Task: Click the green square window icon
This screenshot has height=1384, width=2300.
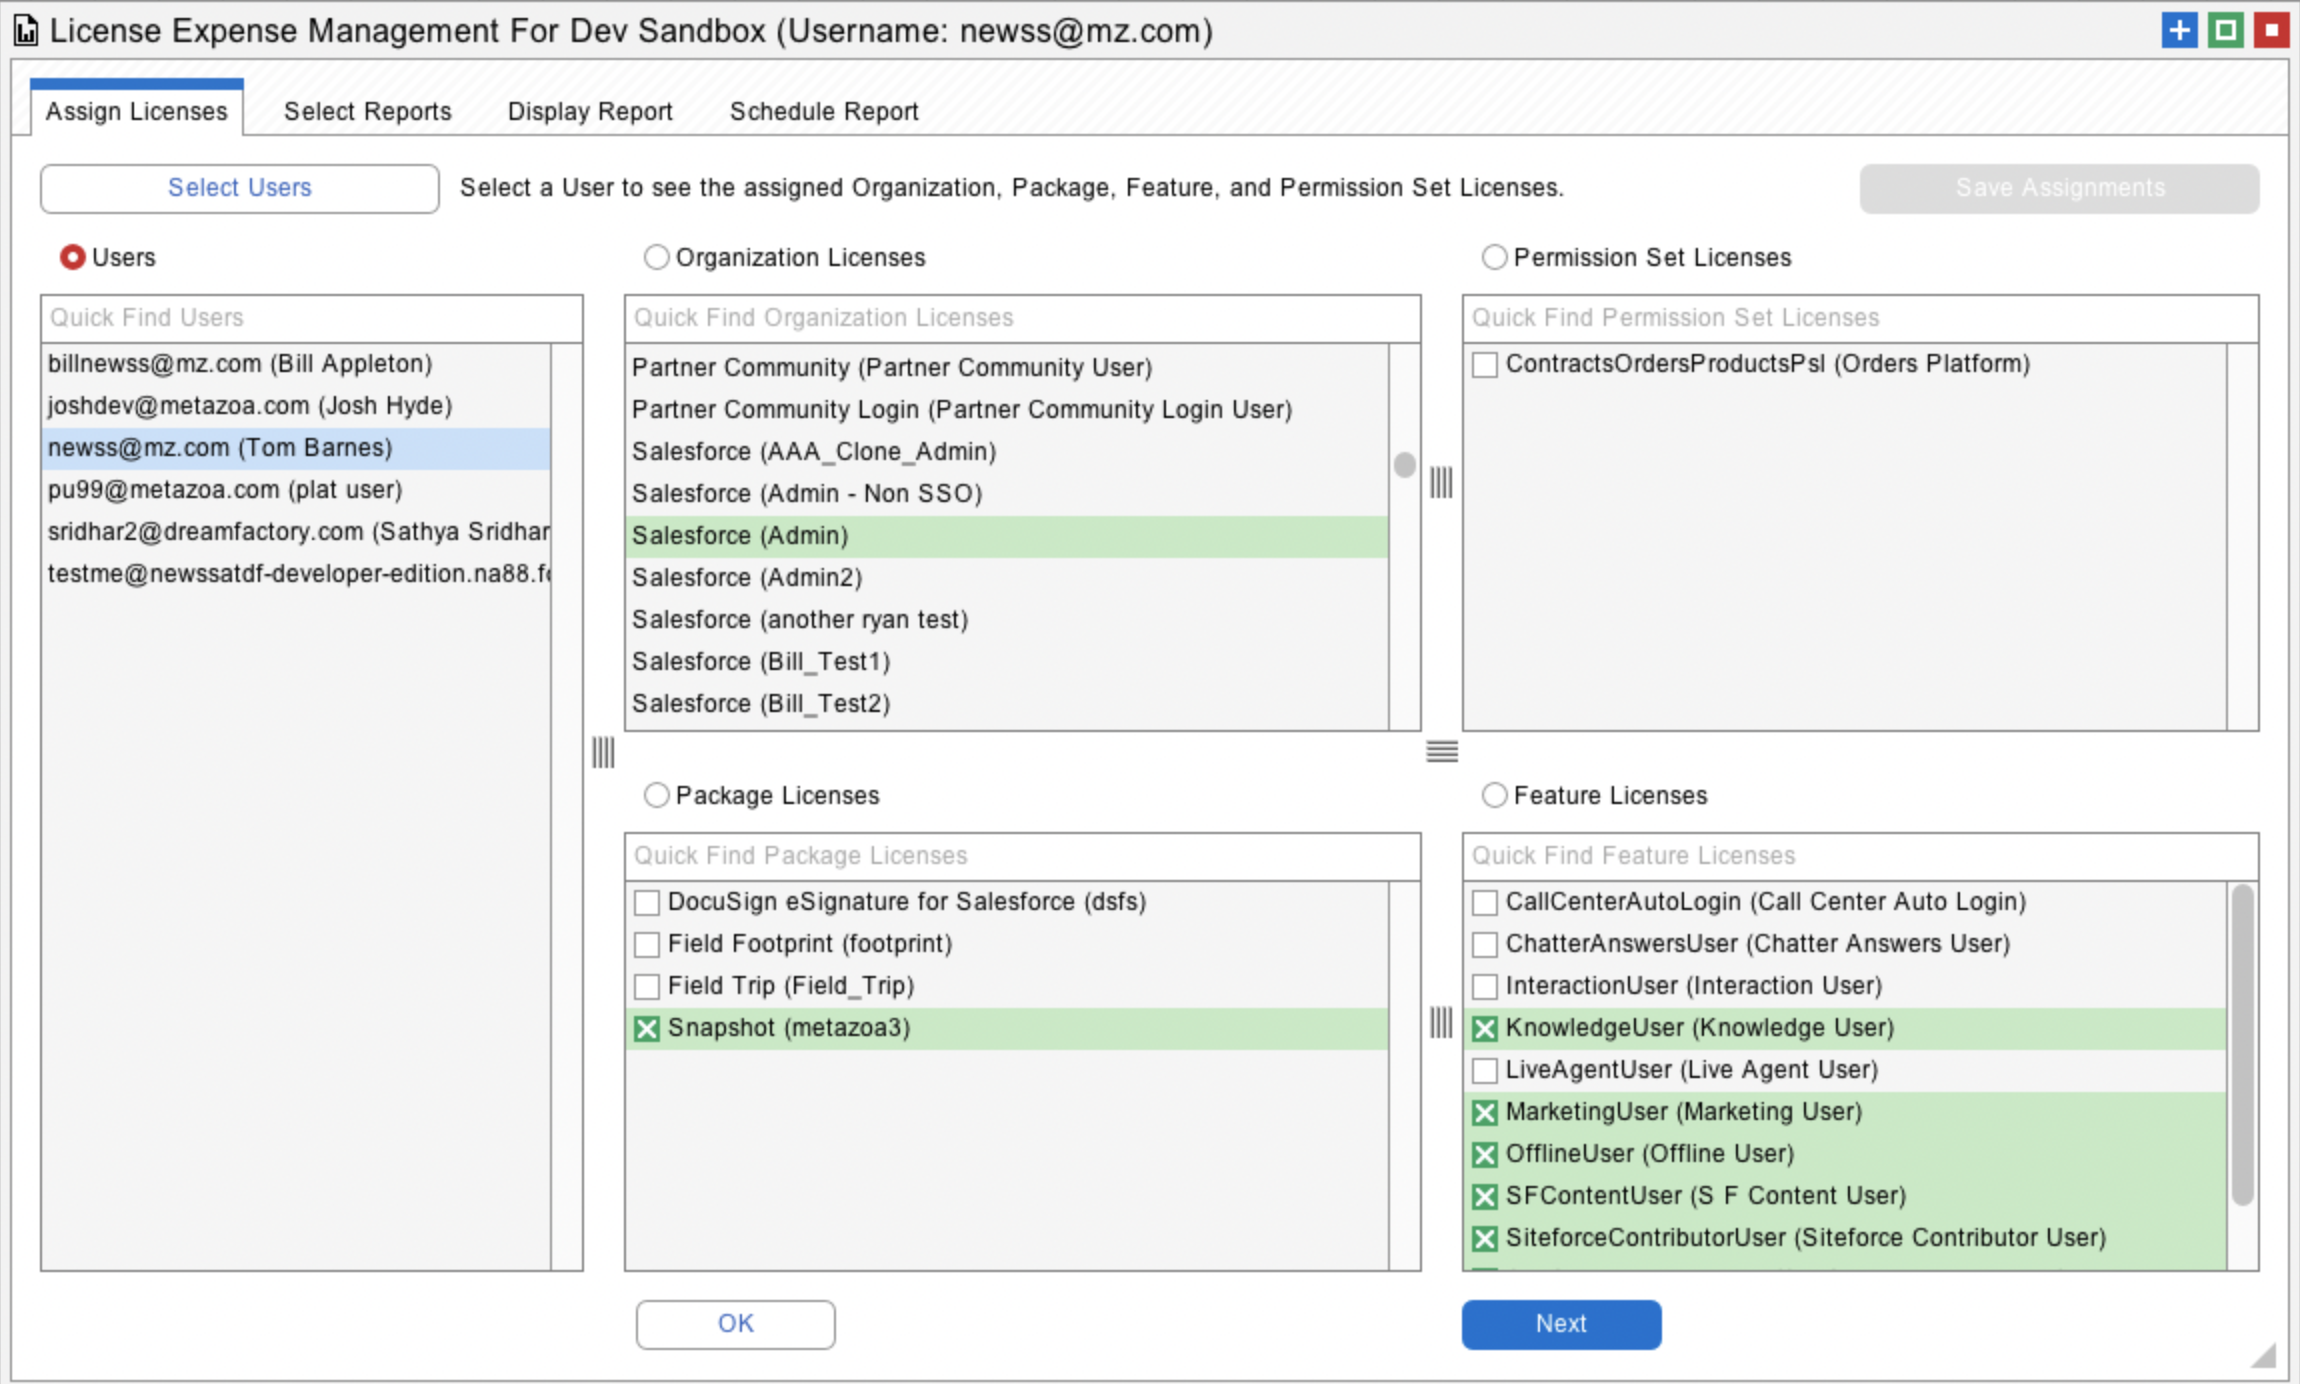Action: 2225,30
